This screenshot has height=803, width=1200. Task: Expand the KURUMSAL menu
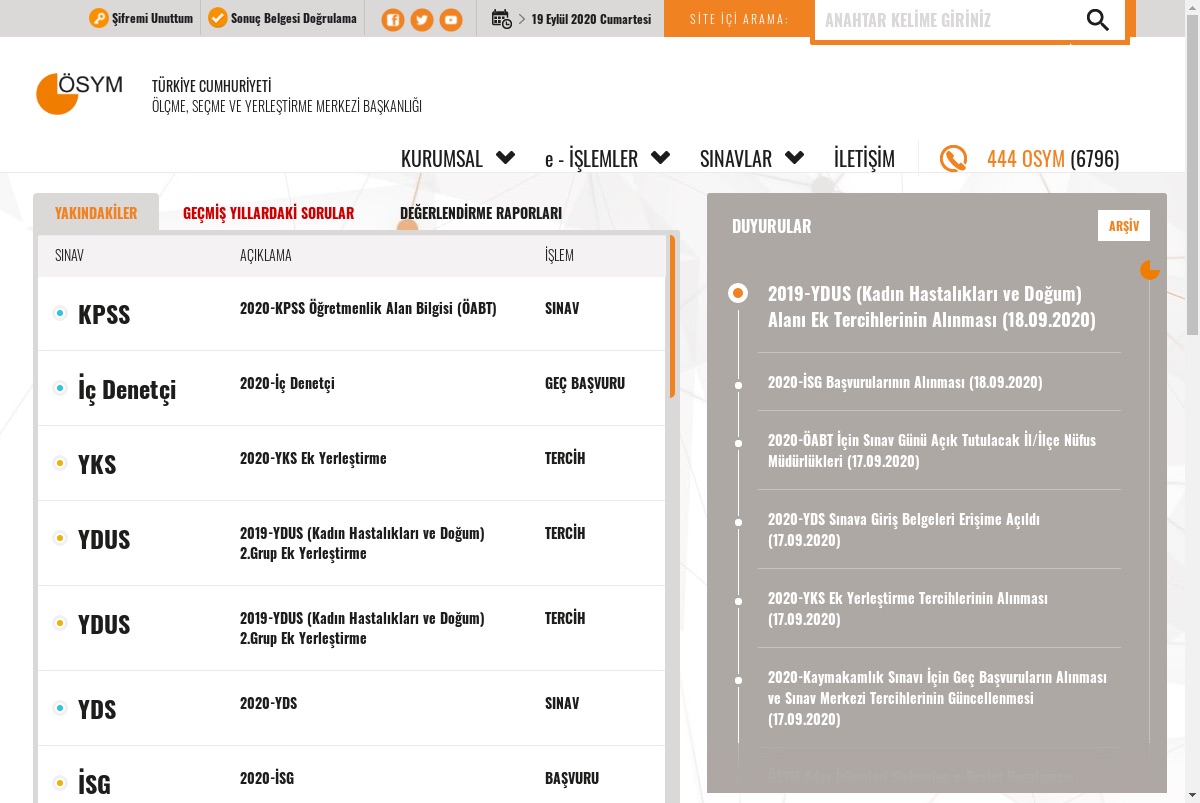coord(458,159)
